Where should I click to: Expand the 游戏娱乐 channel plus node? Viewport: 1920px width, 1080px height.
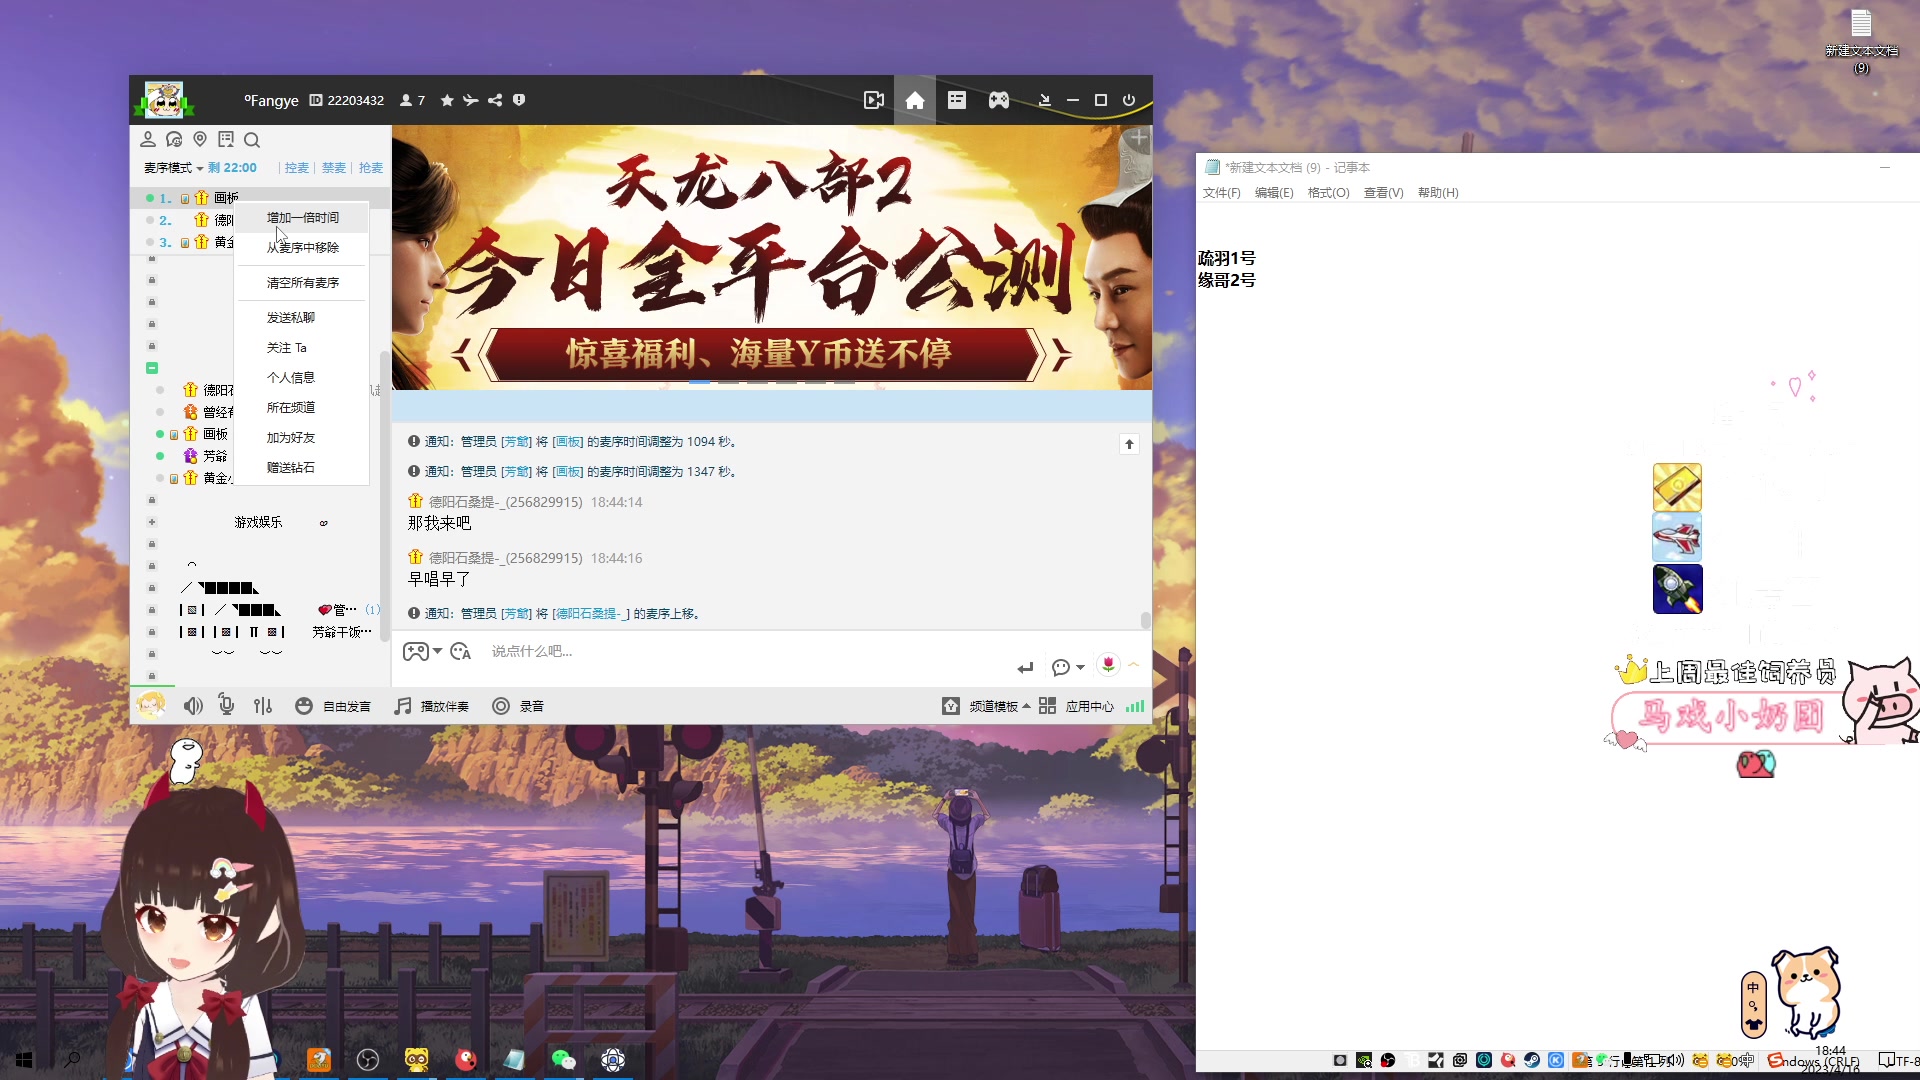click(x=152, y=522)
